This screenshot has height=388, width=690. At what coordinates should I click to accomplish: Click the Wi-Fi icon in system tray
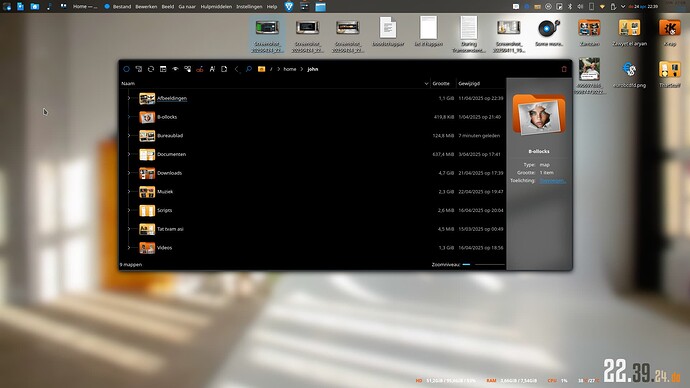pyautogui.click(x=602, y=7)
